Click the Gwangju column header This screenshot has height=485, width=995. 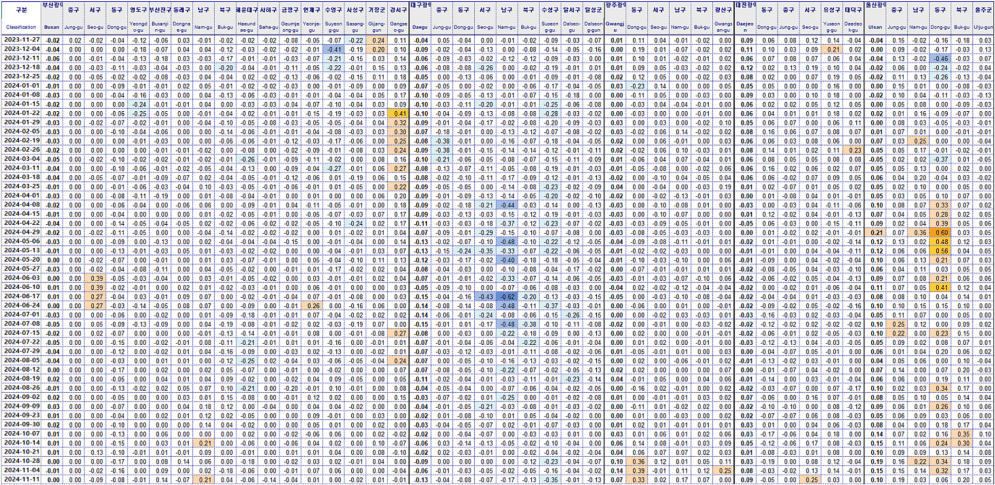point(615,17)
